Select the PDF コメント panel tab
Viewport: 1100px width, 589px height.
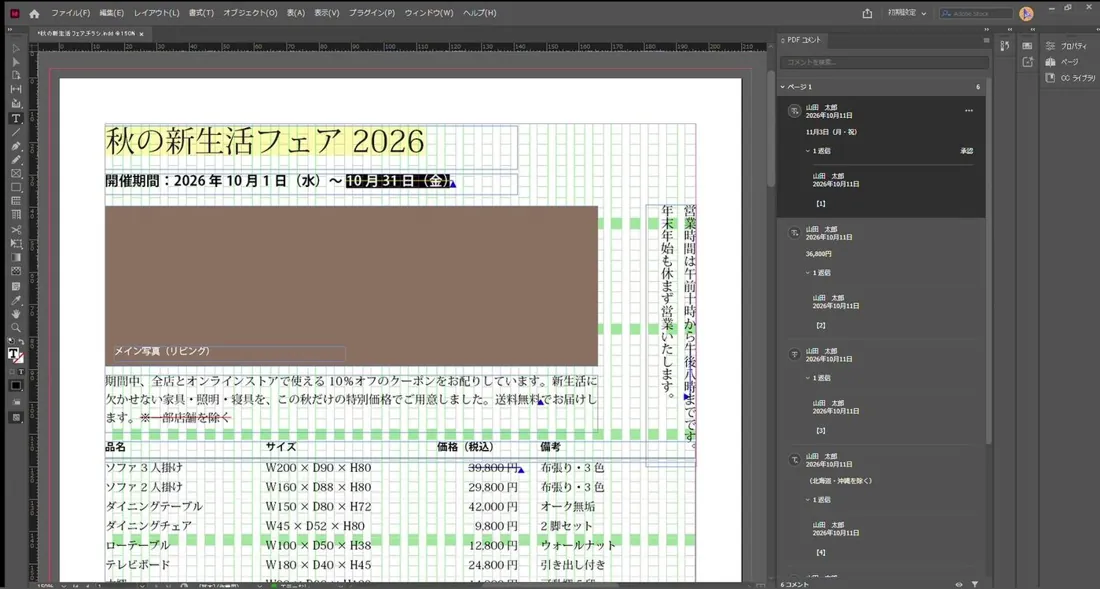tap(804, 40)
